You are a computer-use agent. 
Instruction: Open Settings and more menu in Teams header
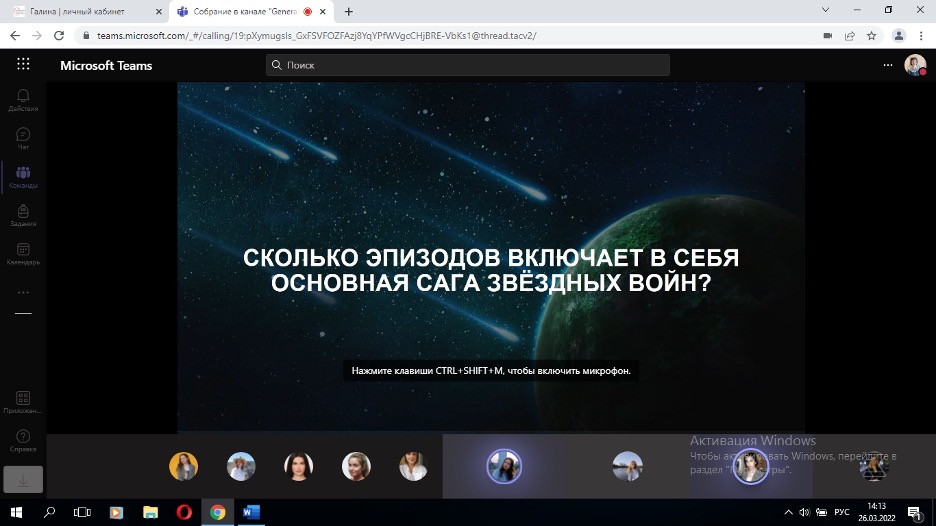pyautogui.click(x=887, y=65)
